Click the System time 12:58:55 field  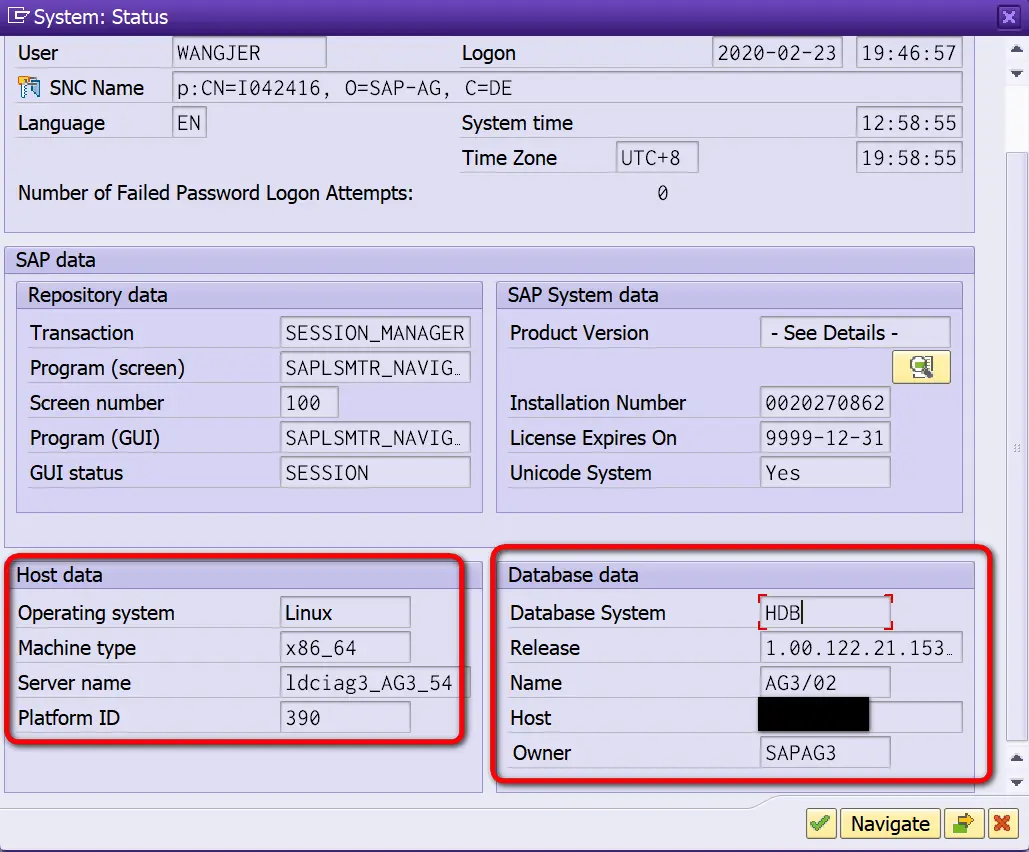(909, 123)
